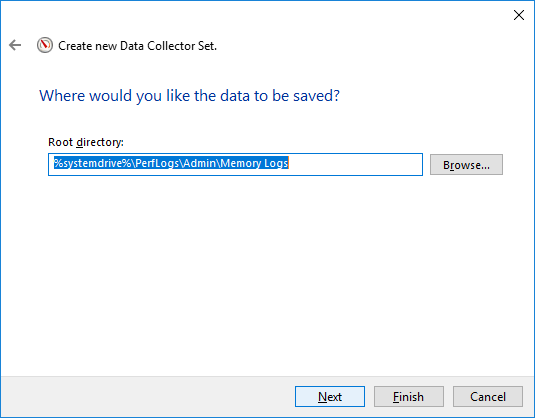Click the highlighted %systemdrive% path text

(x=171, y=163)
